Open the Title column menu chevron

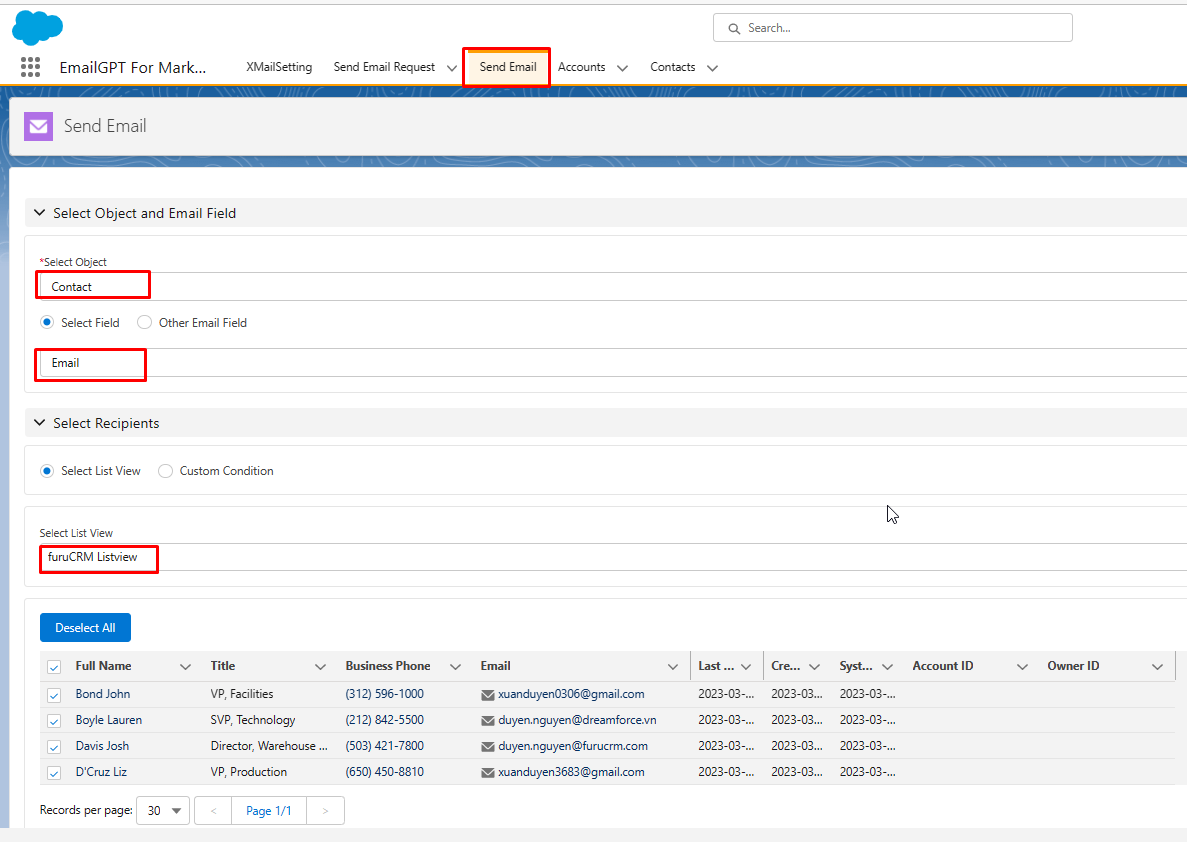pyautogui.click(x=320, y=666)
